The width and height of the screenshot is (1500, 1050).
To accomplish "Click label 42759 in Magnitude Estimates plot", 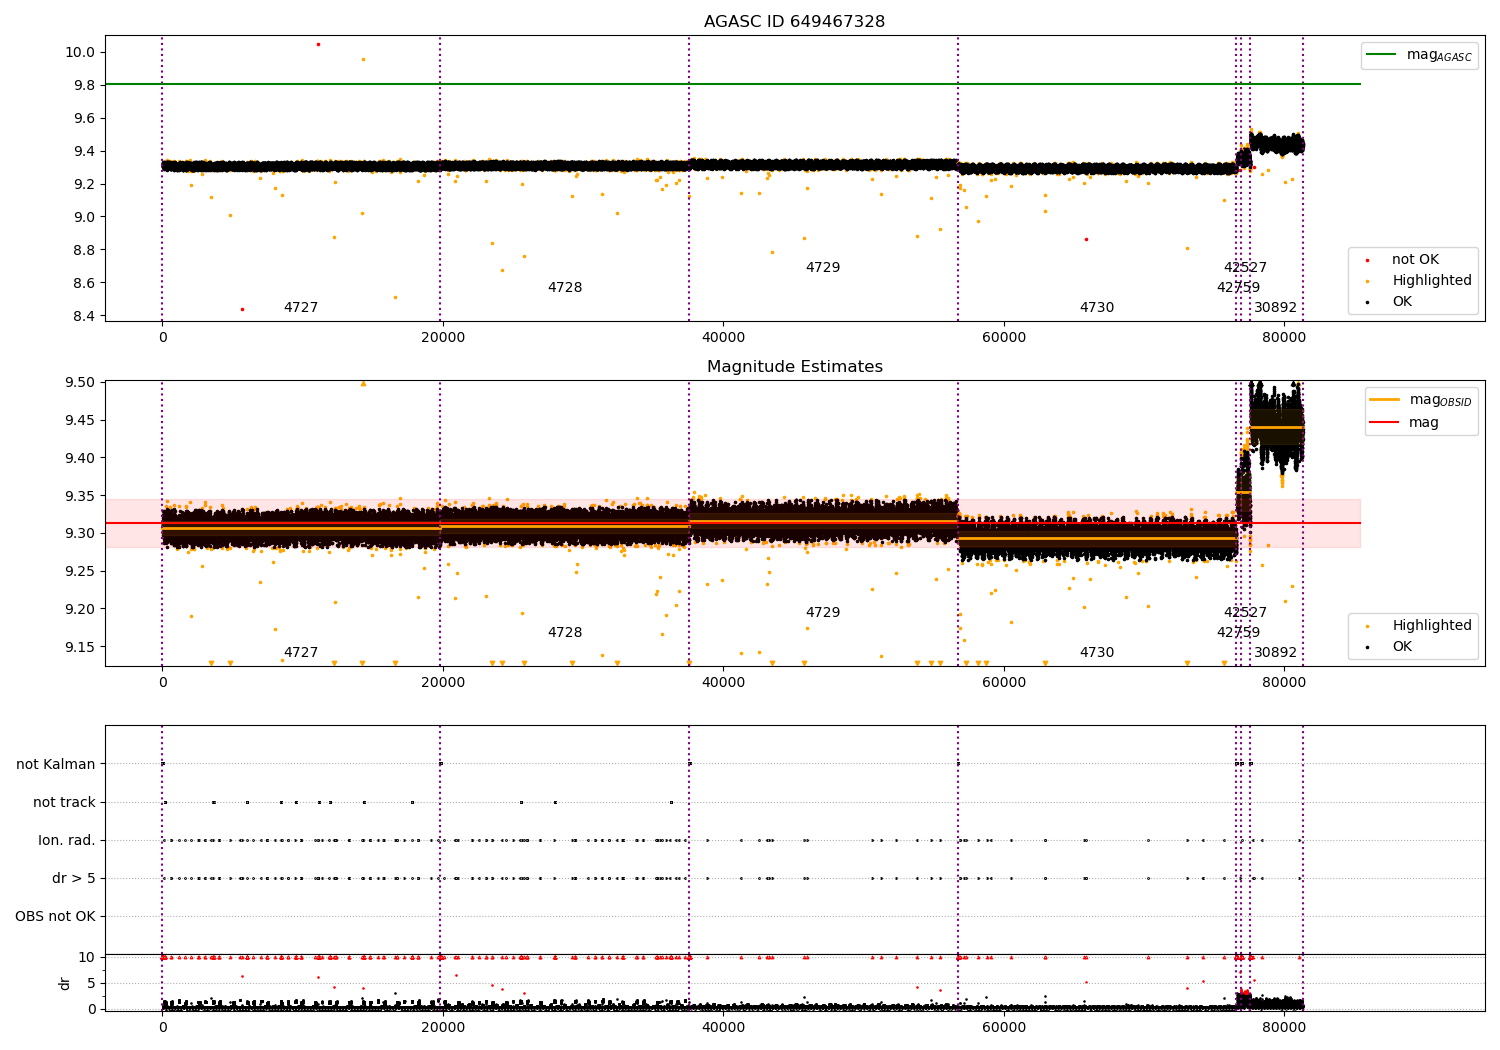I will [x=1238, y=633].
